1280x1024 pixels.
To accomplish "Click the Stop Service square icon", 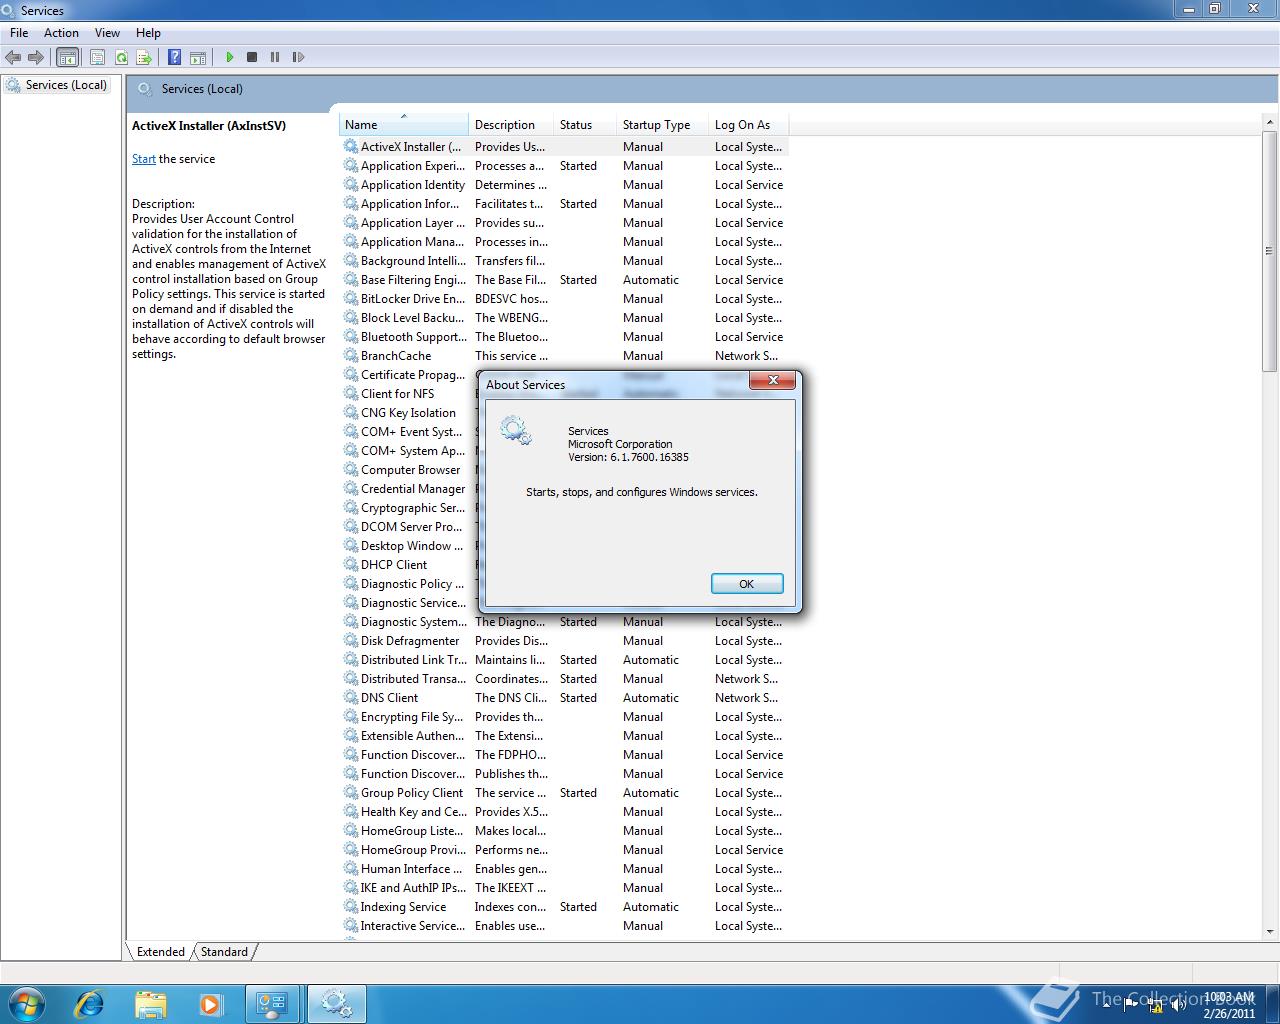I will tap(252, 57).
